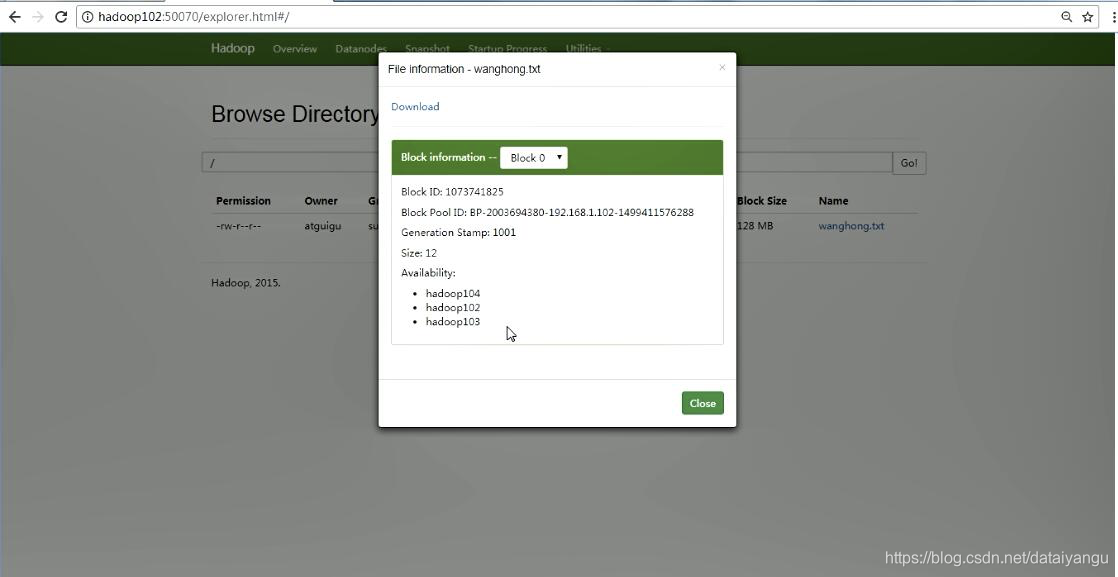Open wanghong.txt file link in table
Screen dimensions: 1118x577
point(851,226)
